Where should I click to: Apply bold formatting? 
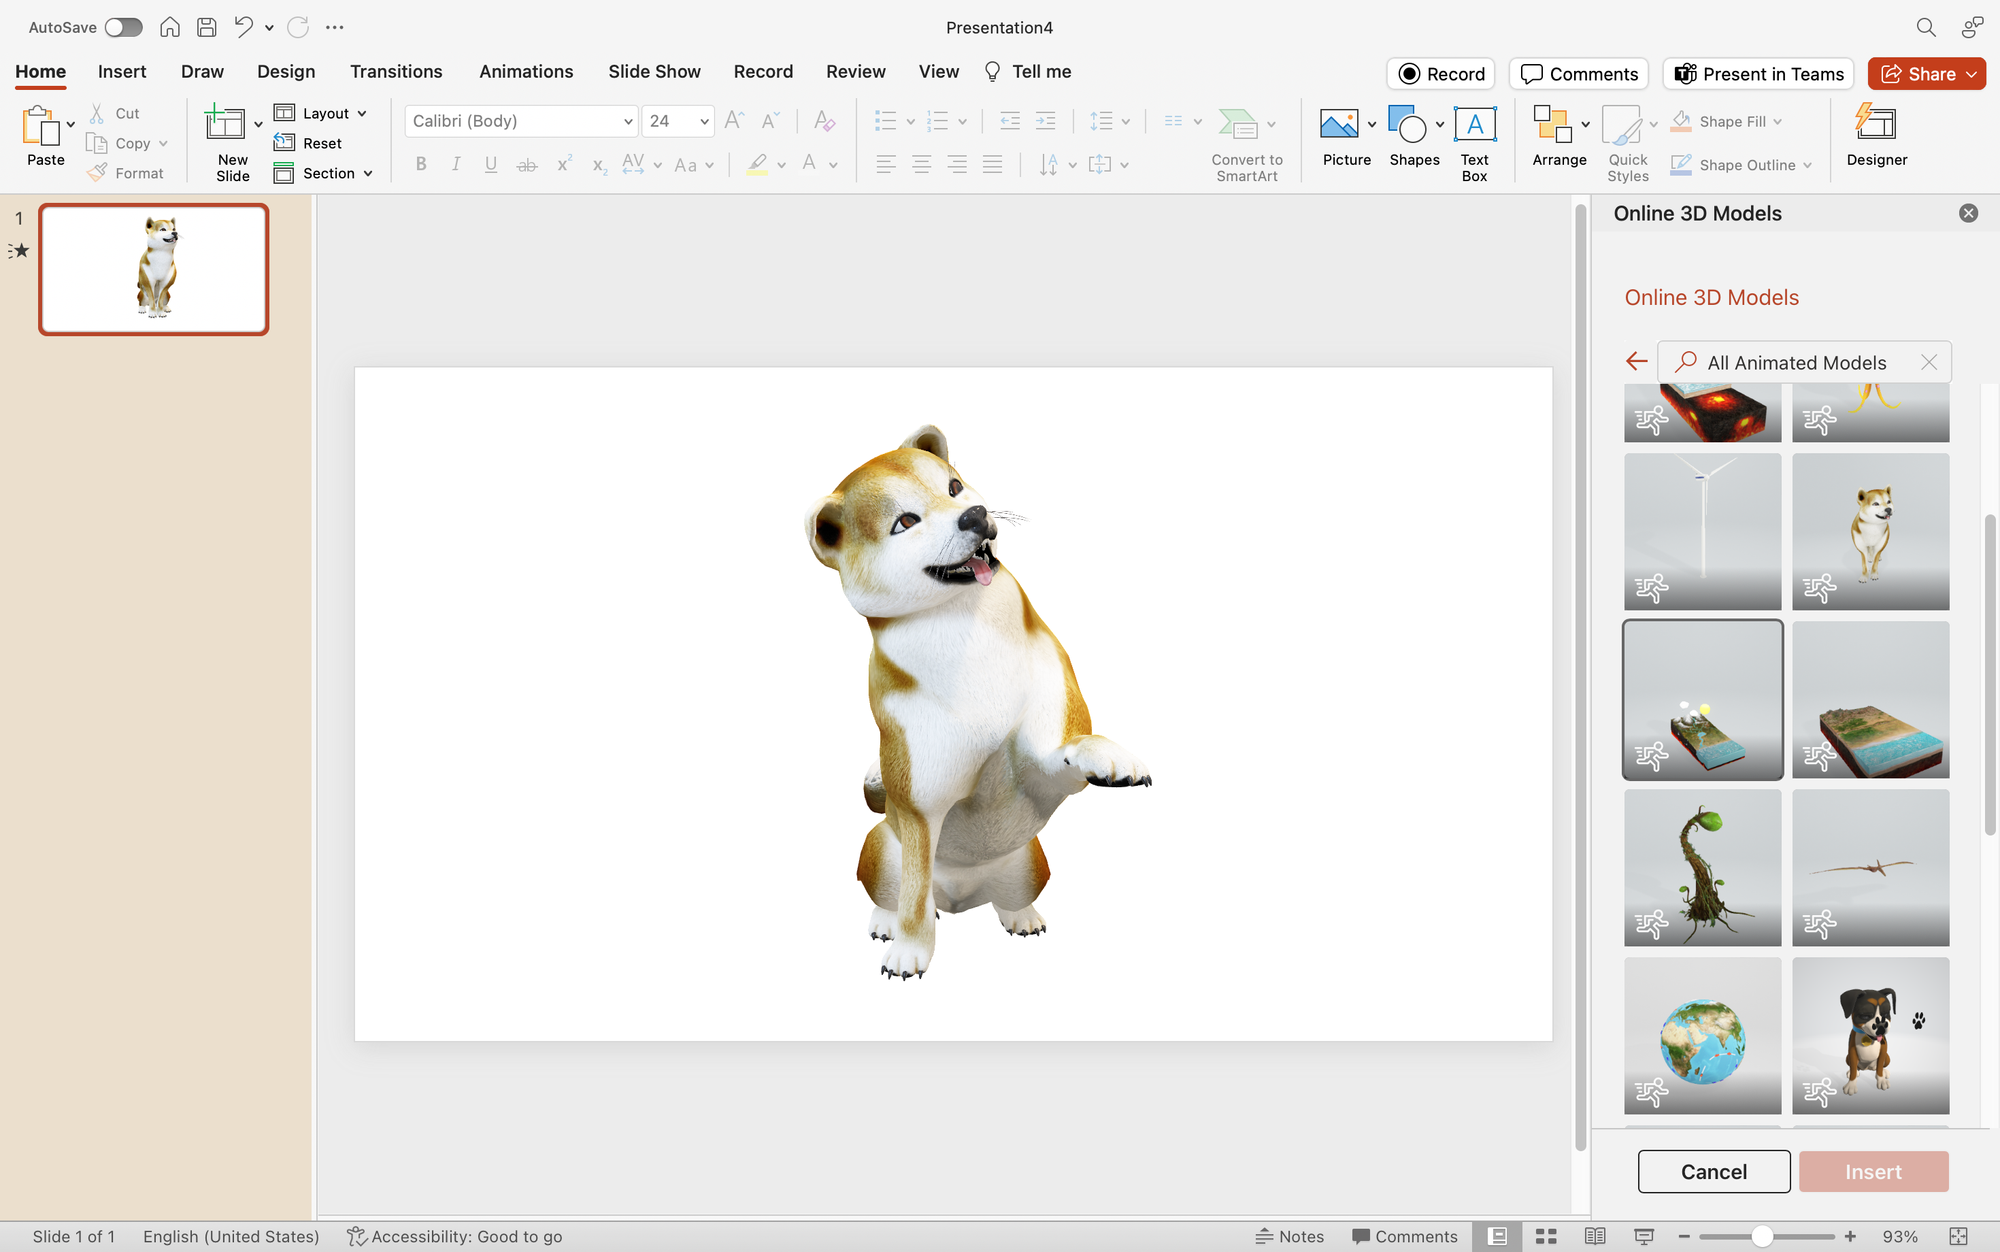[x=421, y=164]
